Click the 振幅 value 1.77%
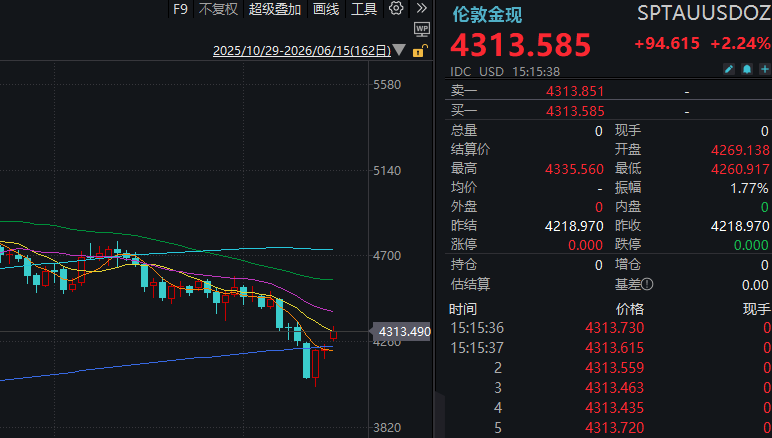The image size is (772, 438). click(x=749, y=188)
